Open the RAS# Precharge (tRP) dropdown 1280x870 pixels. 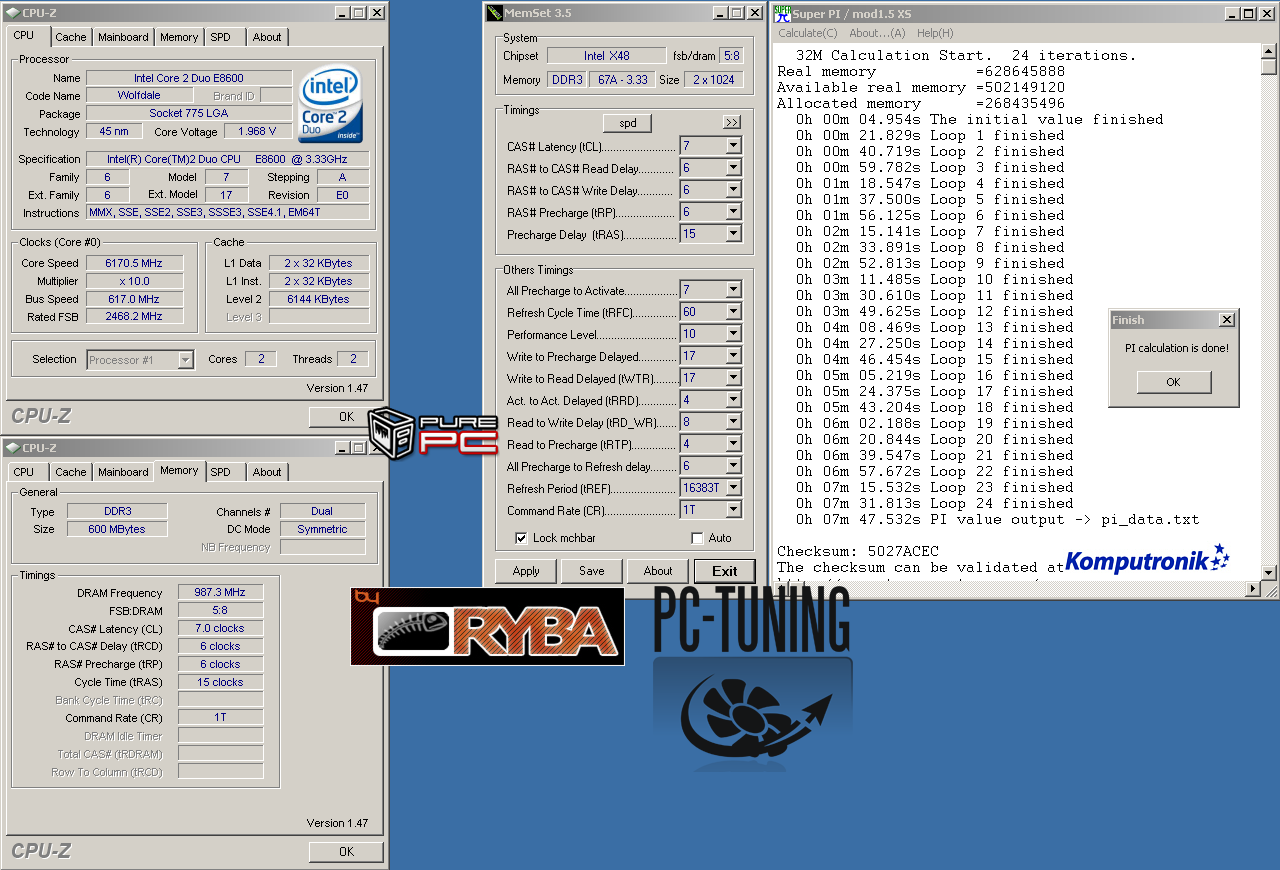[734, 212]
